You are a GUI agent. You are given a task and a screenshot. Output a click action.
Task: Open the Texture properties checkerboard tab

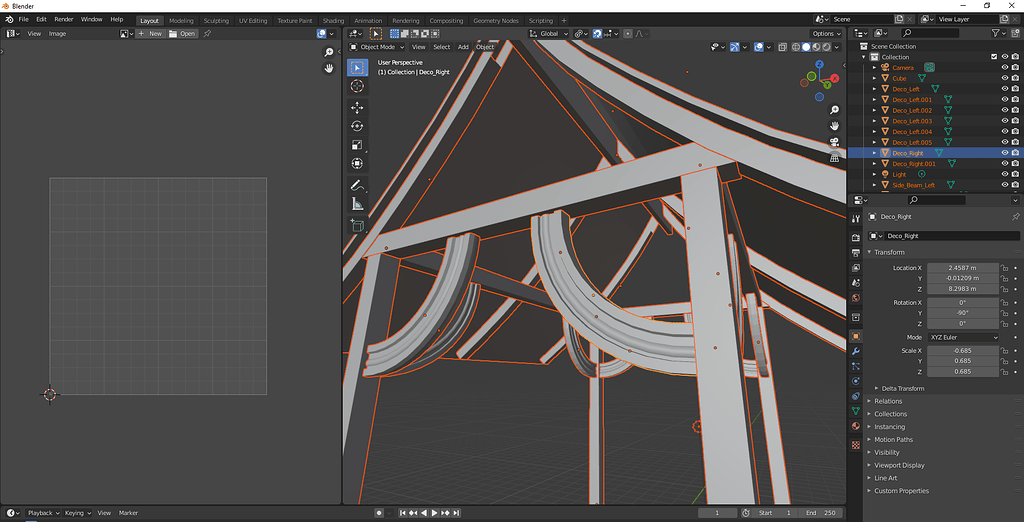[856, 445]
